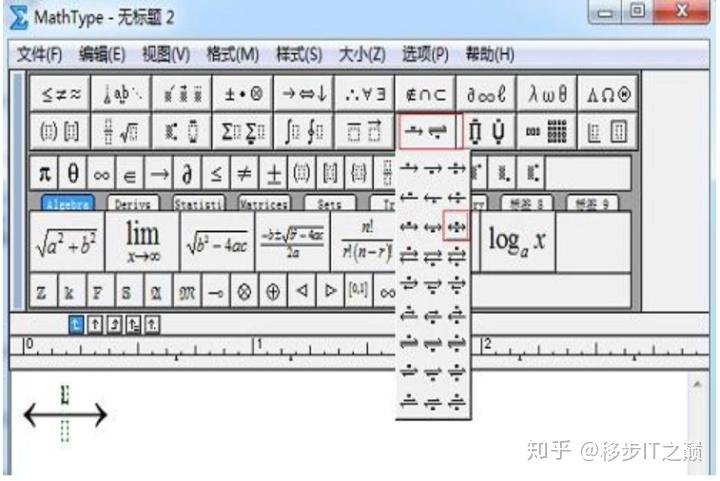Insert the quadratic formula expression
720x481 pixels.
[292, 242]
